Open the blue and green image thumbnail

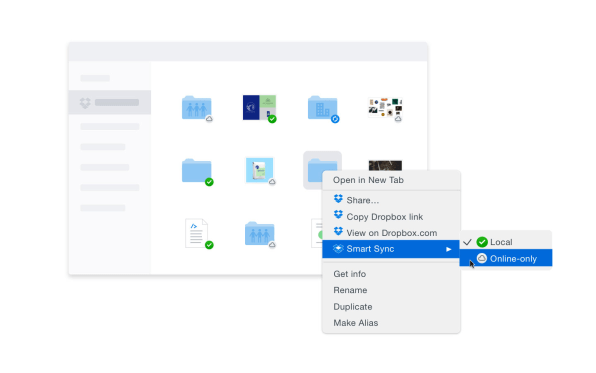click(260, 108)
